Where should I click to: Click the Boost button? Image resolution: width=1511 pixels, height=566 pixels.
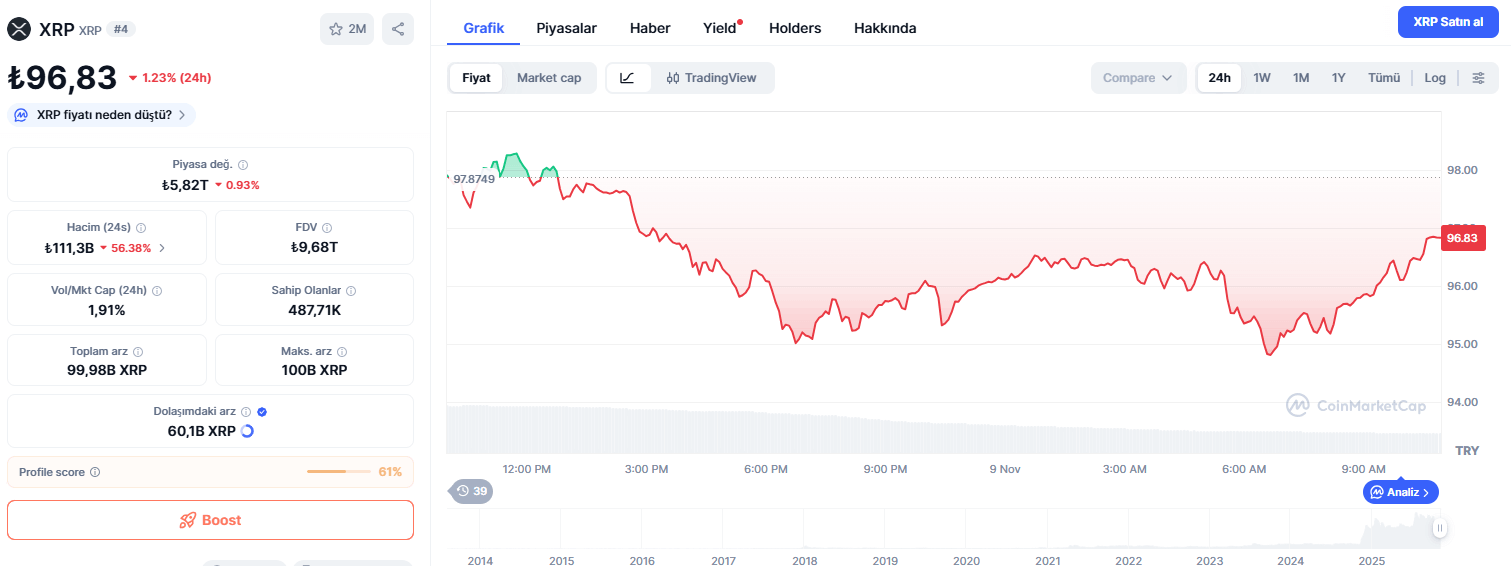(210, 520)
